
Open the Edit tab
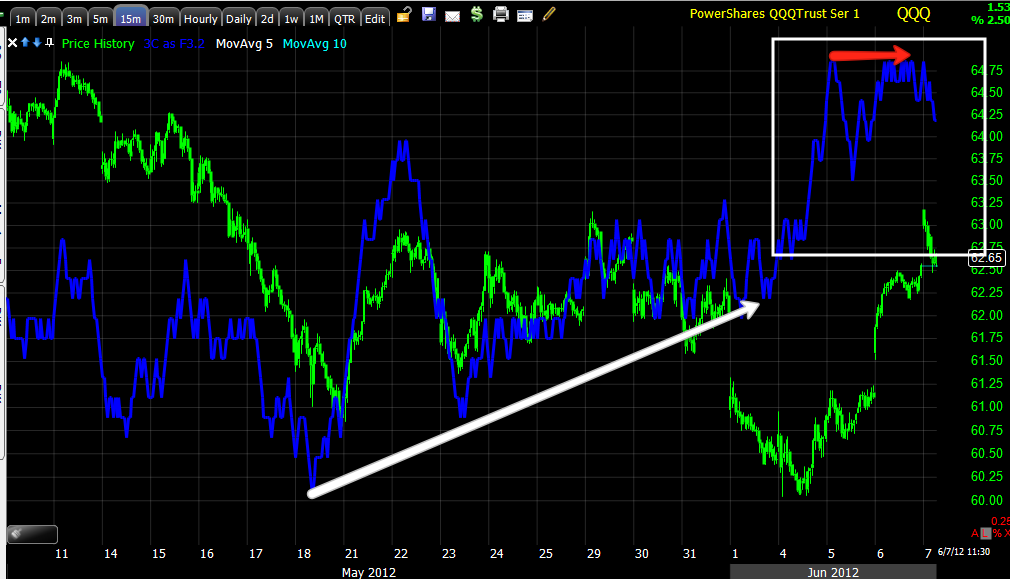click(x=375, y=17)
